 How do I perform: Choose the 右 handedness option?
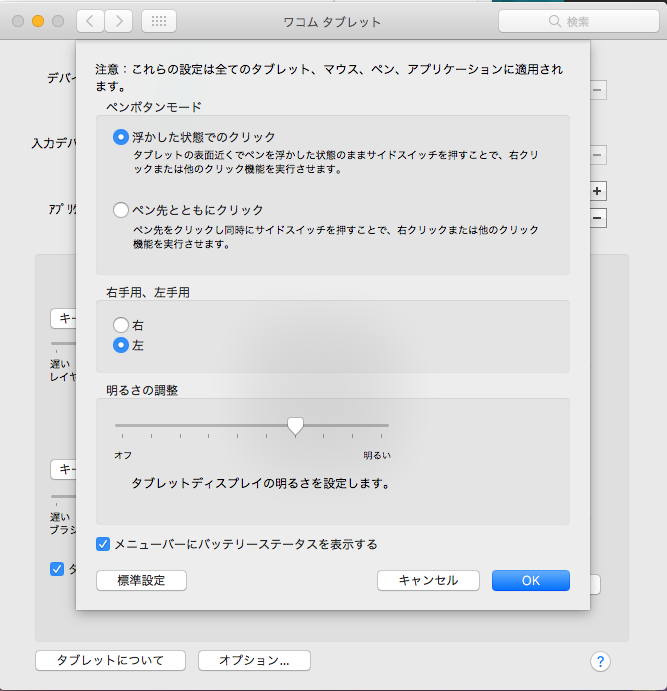coord(121,325)
